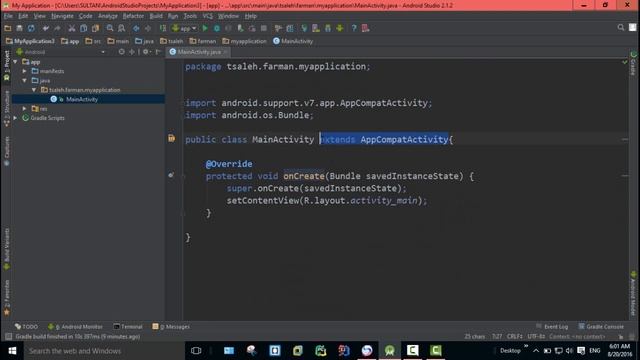This screenshot has width=640, height=360.
Task: Open the Build menu
Action: (x=156, y=16)
